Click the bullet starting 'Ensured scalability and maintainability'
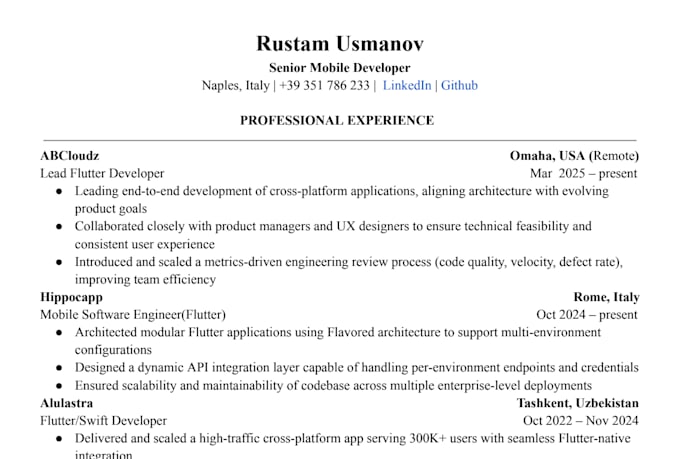The height and width of the screenshot is (459, 680). 333,385
